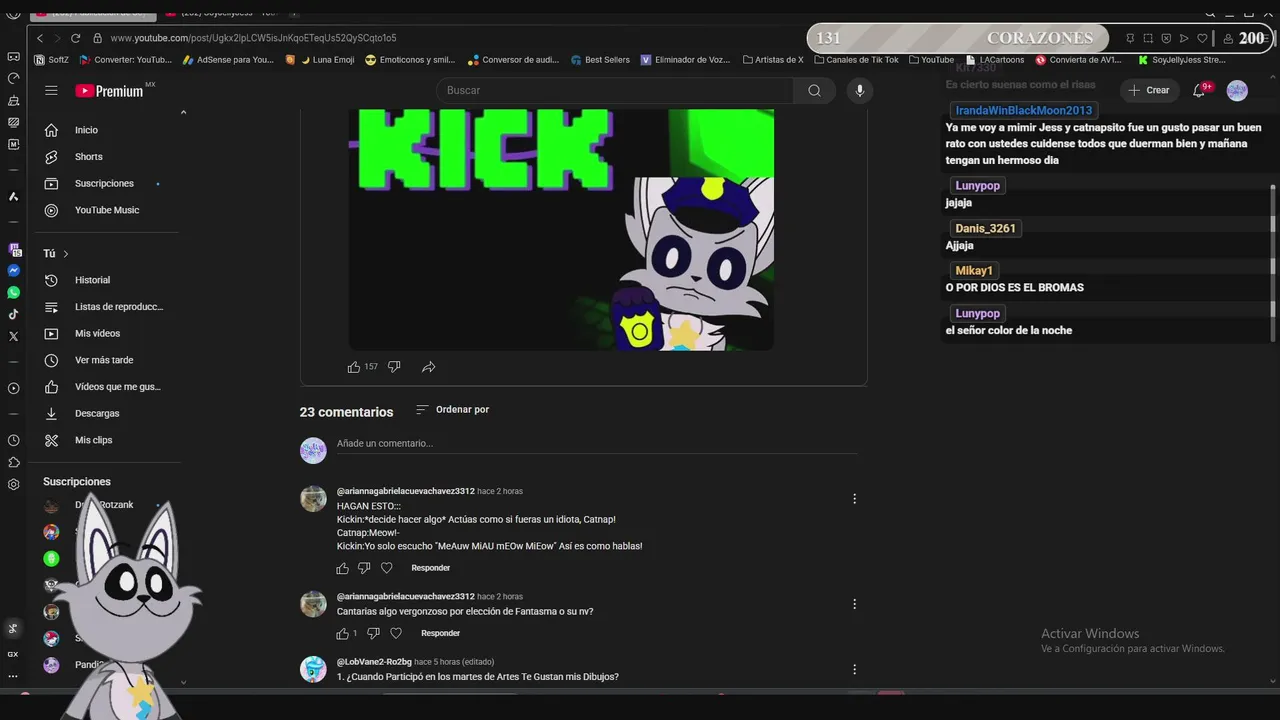1280x720 pixels.
Task: Open WhatsApp in the Opera sidebar
Action: click(13, 293)
